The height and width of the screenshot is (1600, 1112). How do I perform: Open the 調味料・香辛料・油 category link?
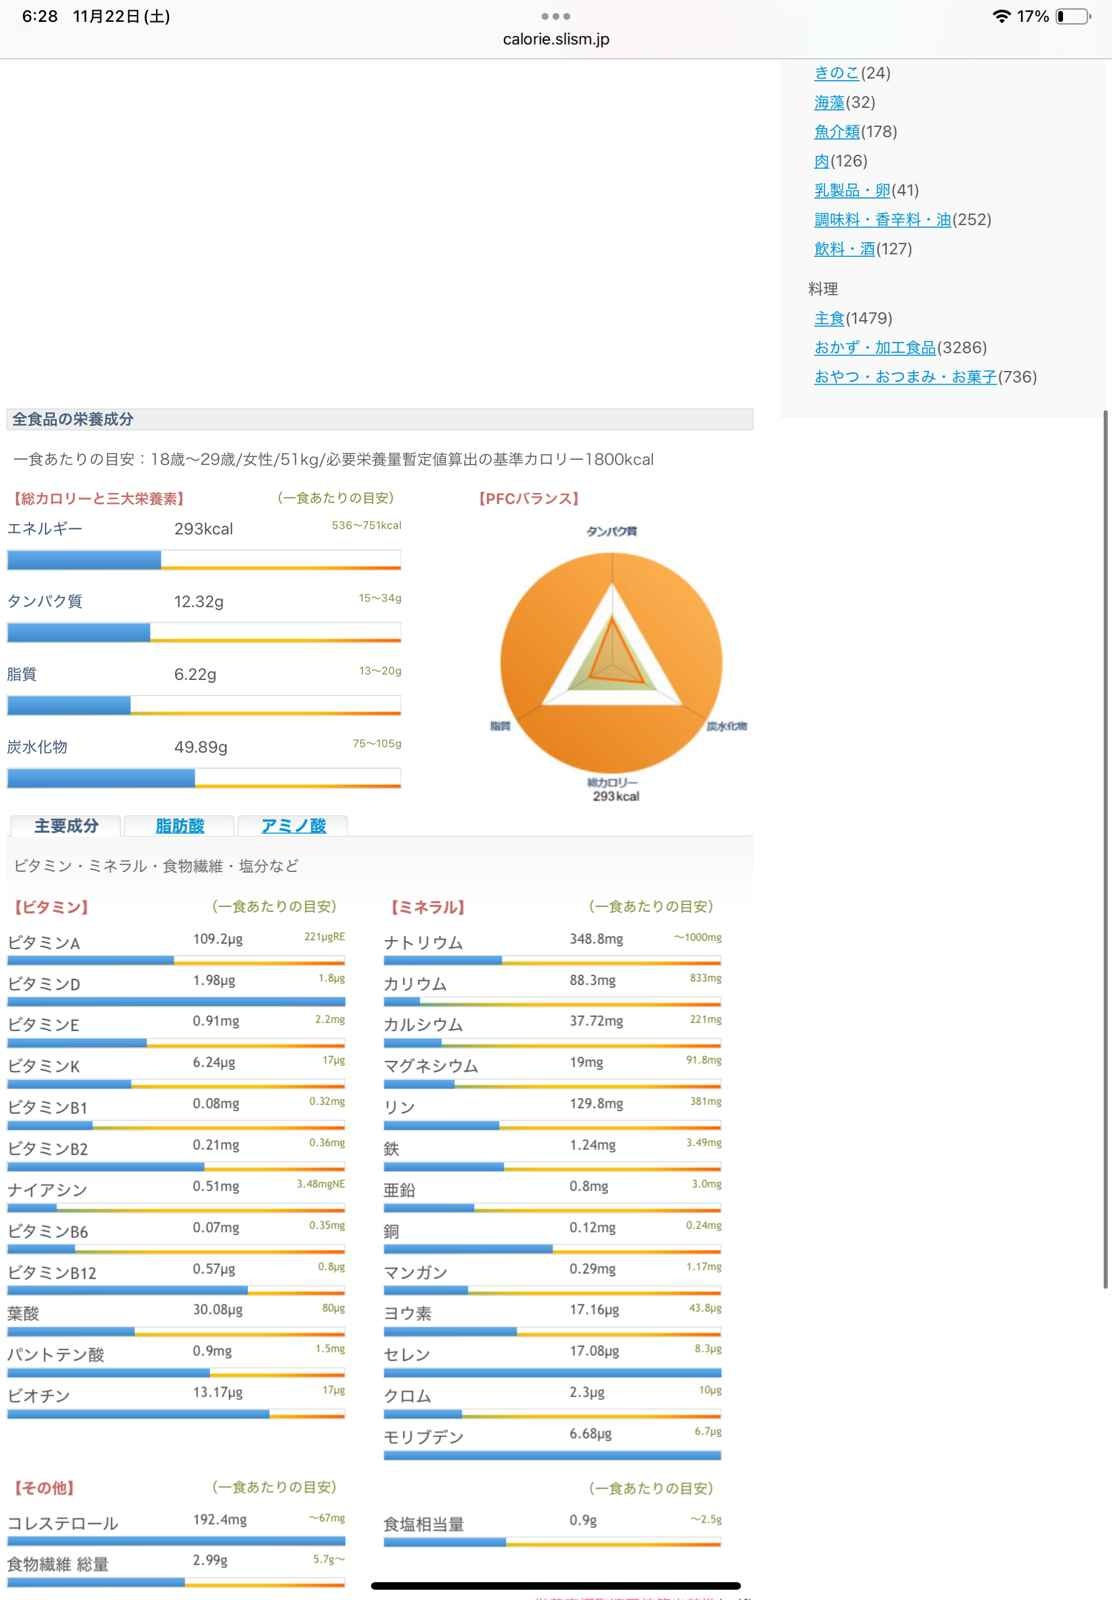coord(882,219)
